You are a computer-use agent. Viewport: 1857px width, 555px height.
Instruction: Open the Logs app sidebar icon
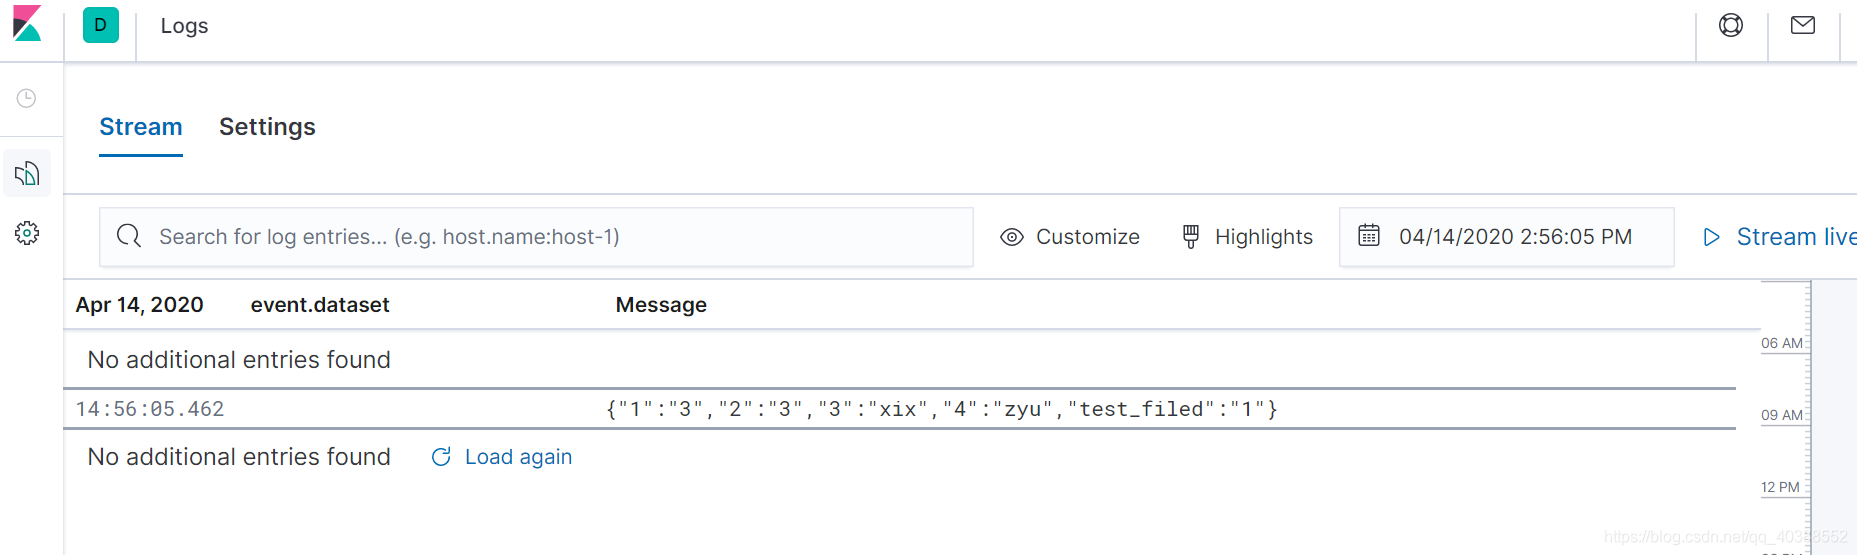point(27,174)
